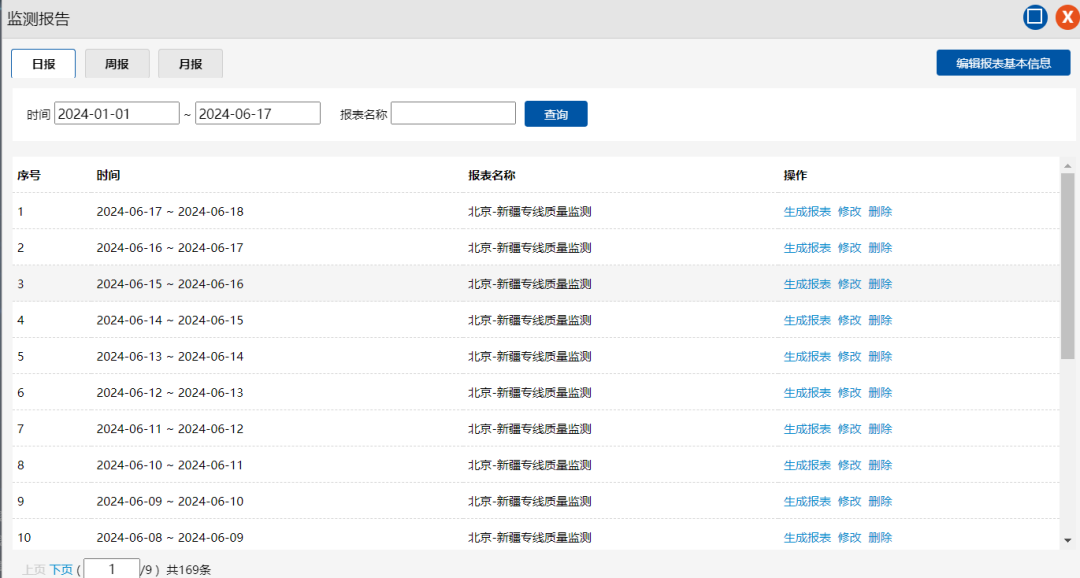Viewport: 1080px width, 578px height.
Task: Focus the start date field 2024-01-01
Action: (117, 114)
